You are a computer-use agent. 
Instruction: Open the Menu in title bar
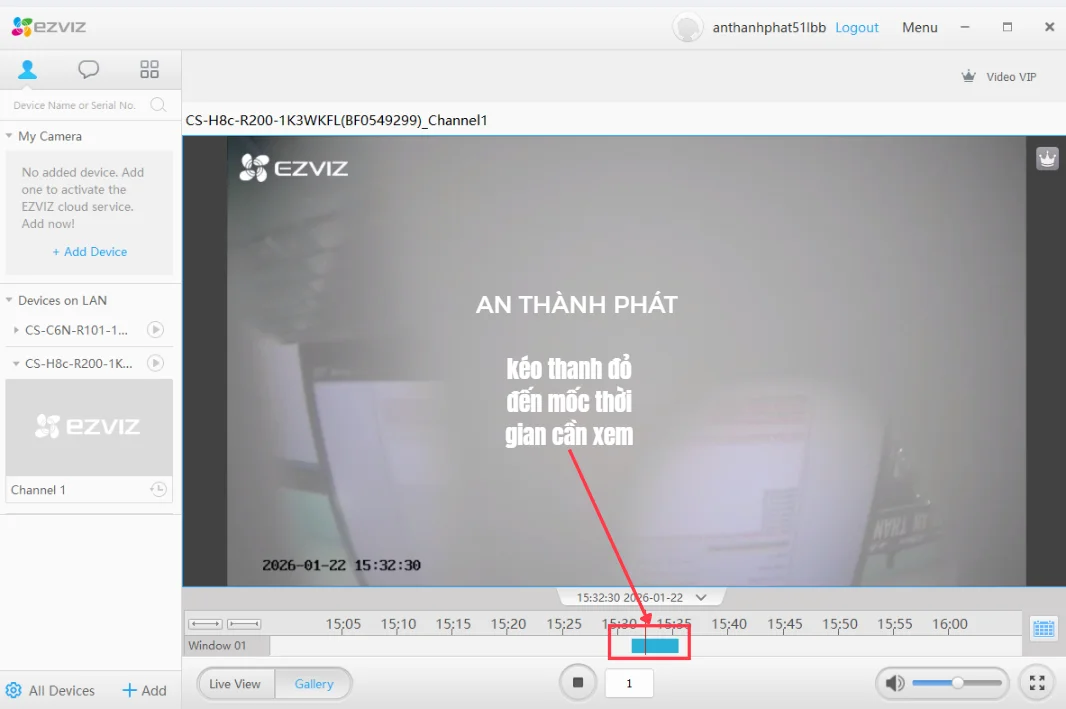point(919,27)
